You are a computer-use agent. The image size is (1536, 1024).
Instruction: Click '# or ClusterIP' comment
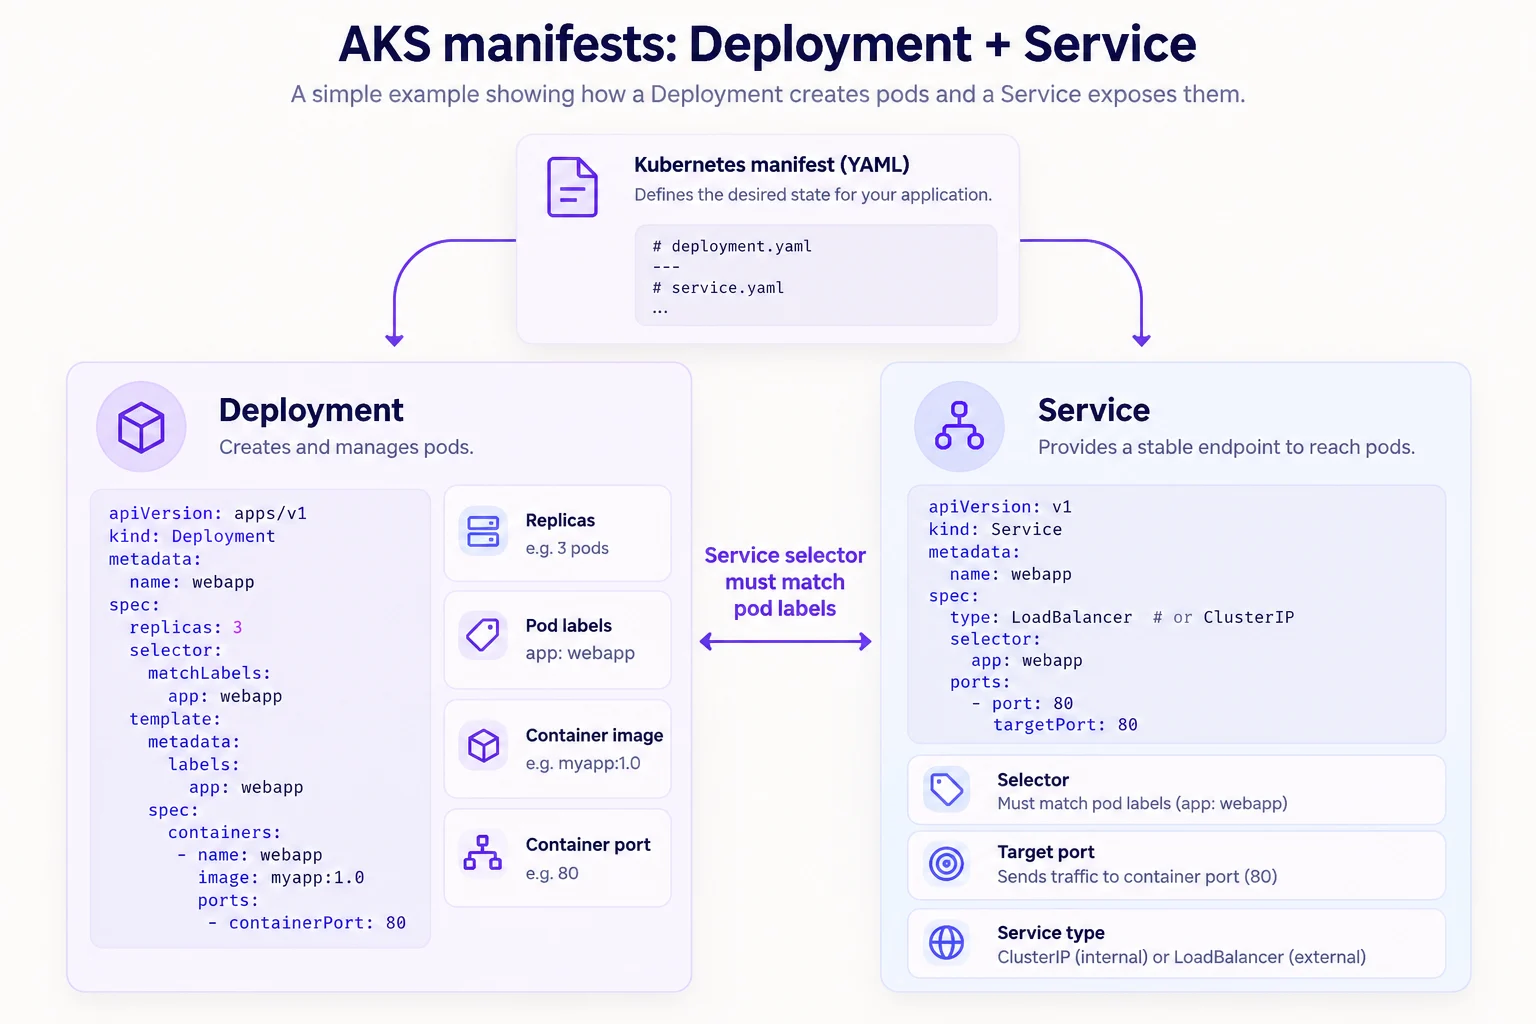[1223, 617]
